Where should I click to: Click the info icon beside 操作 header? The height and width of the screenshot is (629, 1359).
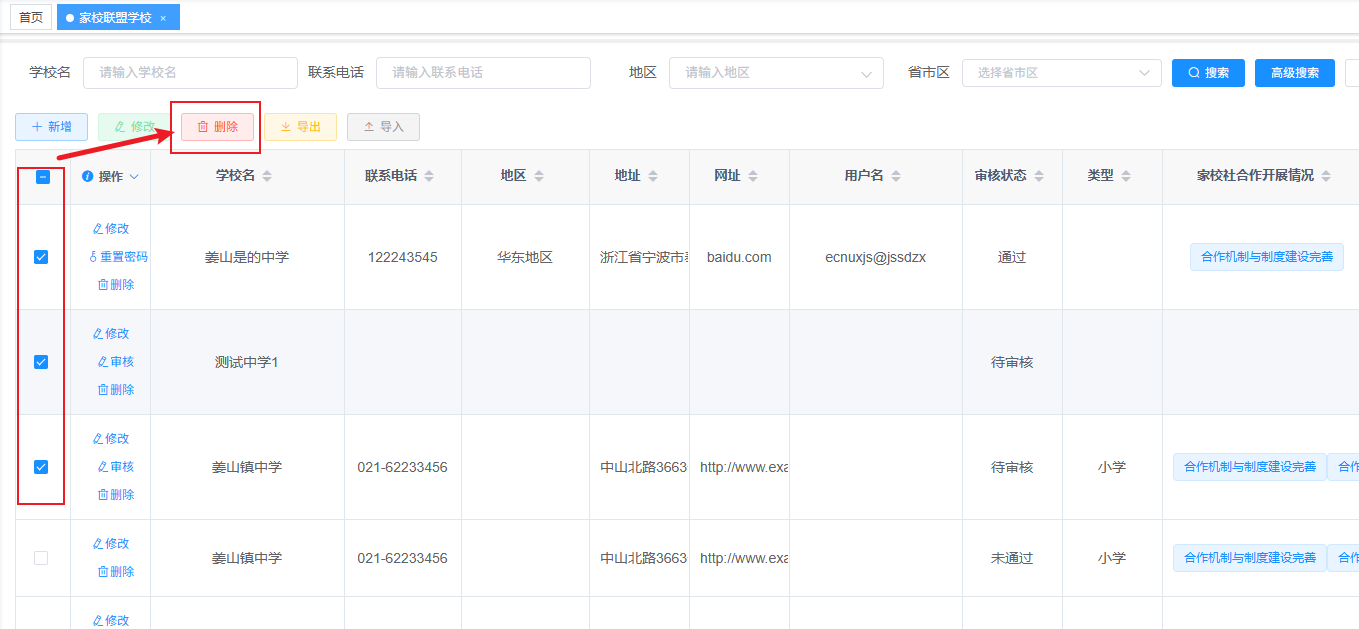[x=88, y=176]
